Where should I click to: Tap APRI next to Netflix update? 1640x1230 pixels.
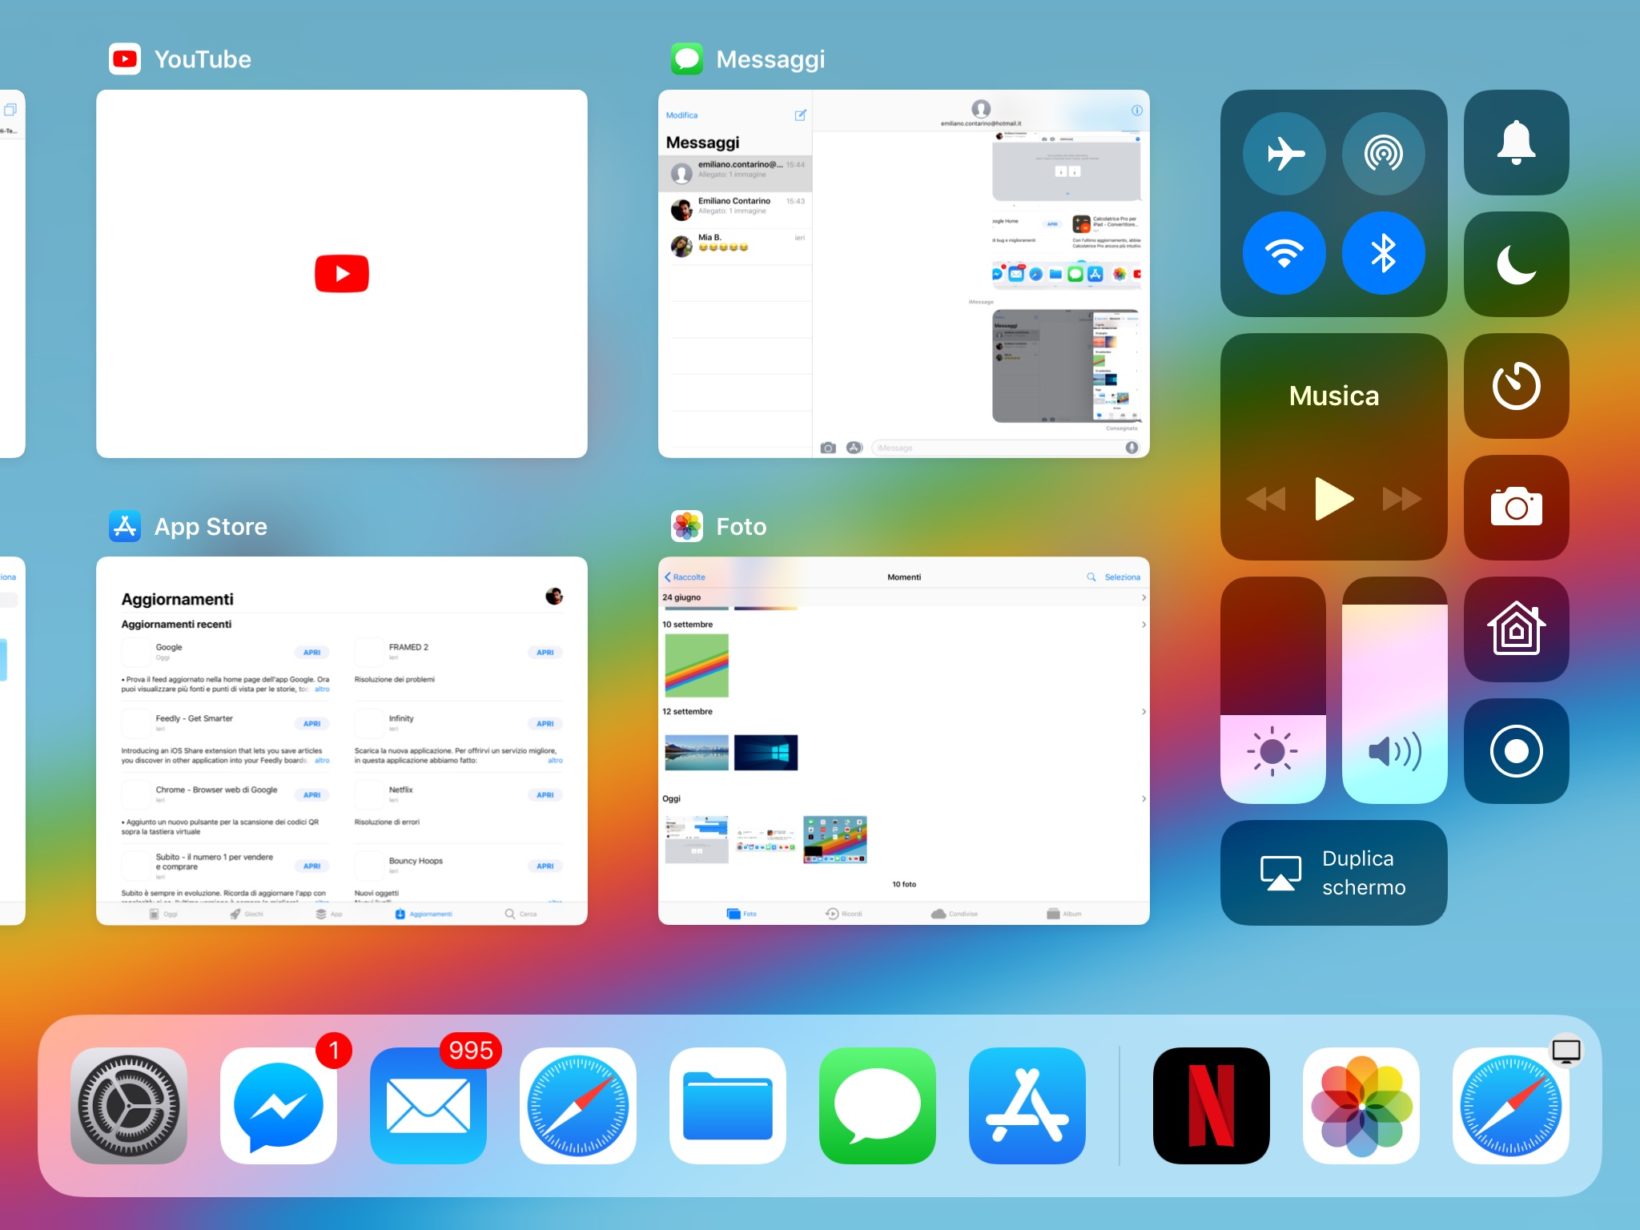tap(545, 795)
